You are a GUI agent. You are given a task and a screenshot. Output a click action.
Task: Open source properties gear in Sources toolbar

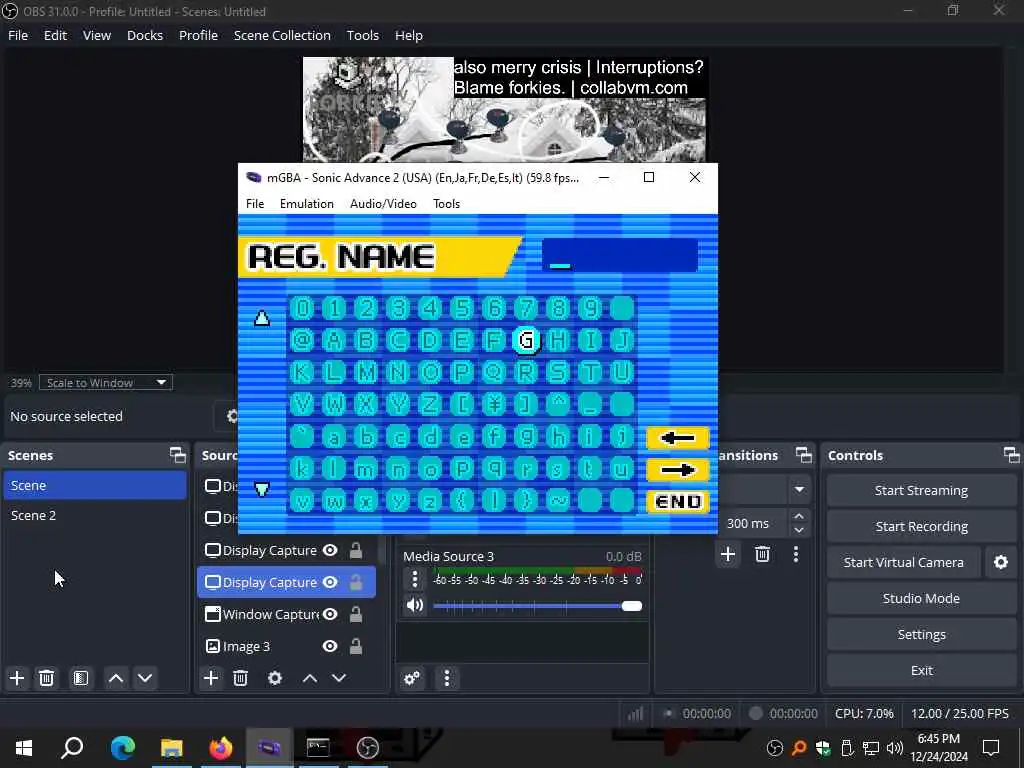(275, 678)
